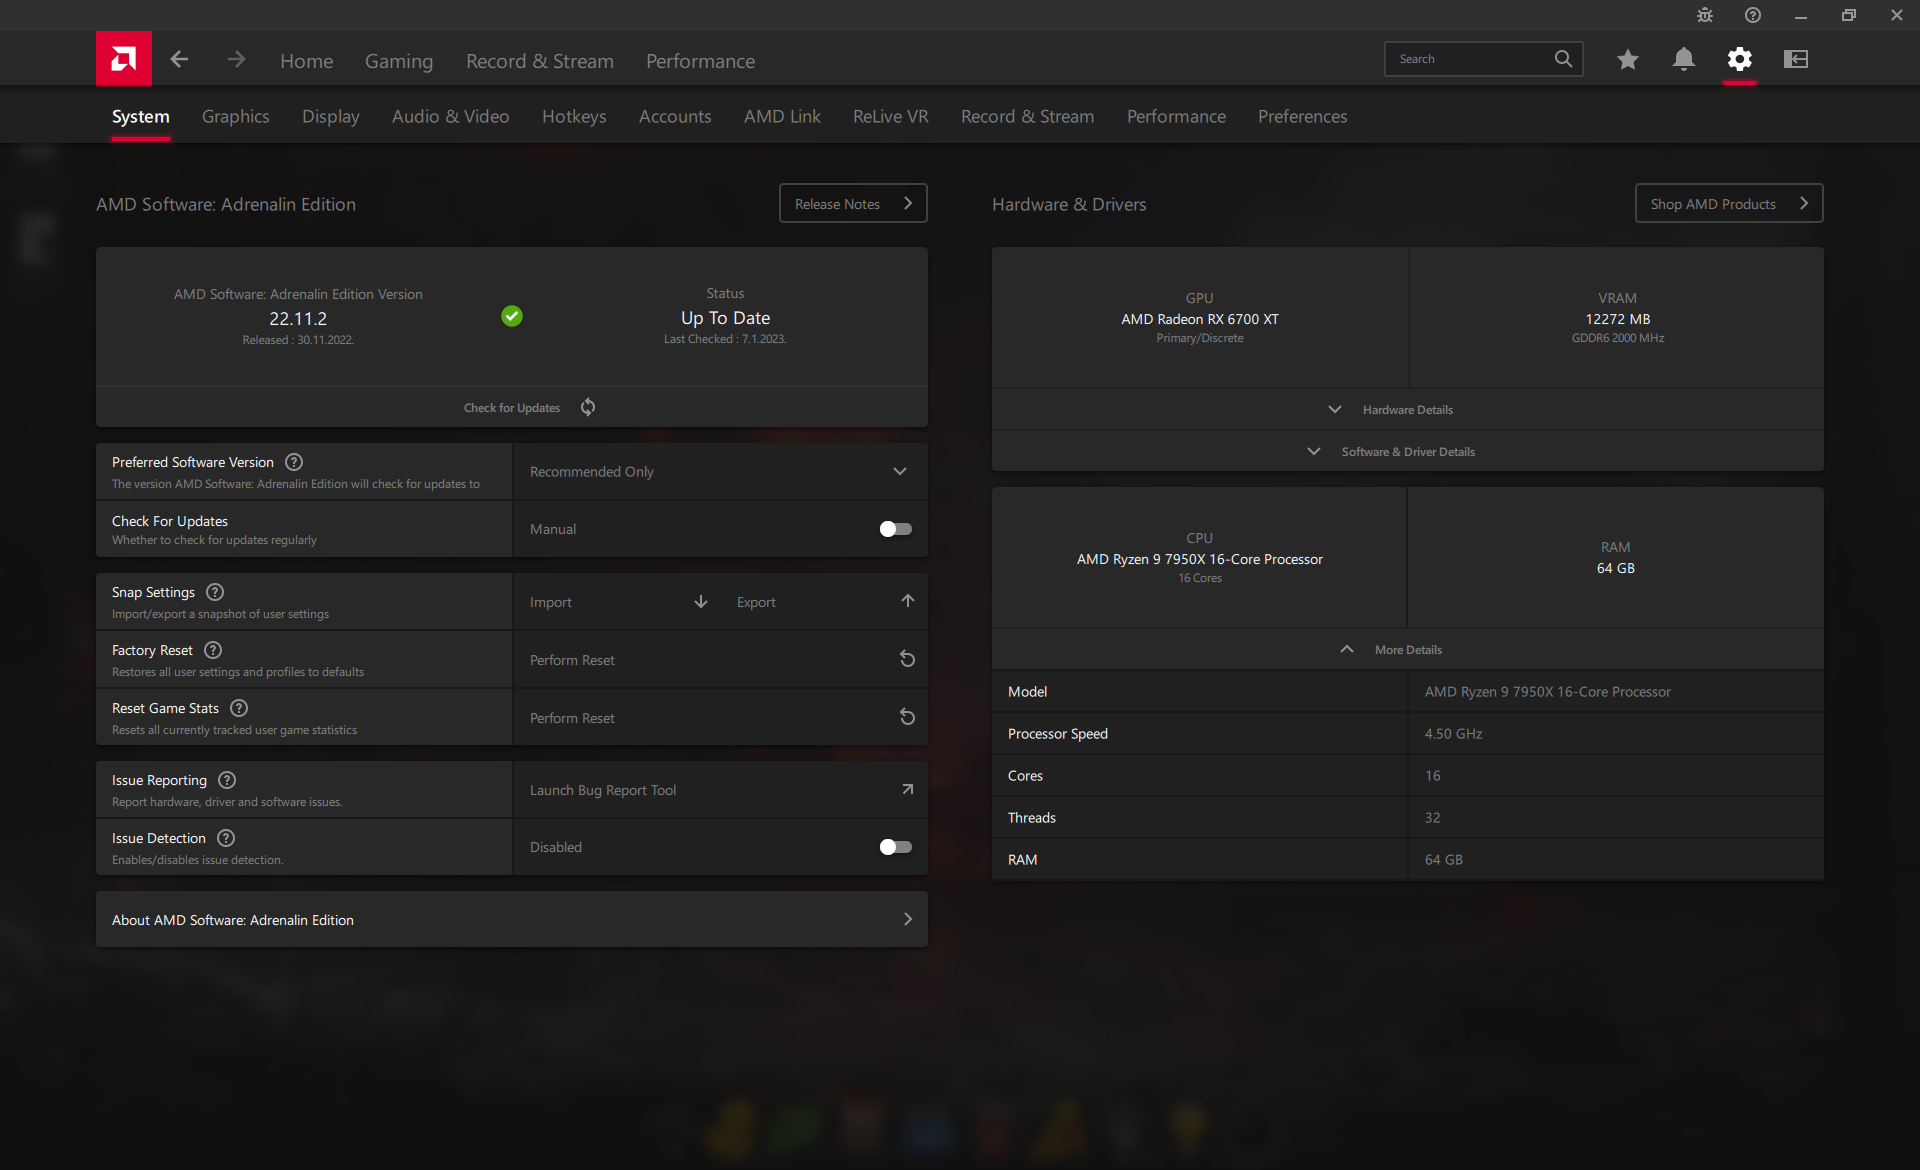Open help tooltip for Snap Settings
1920x1170 pixels.
(x=215, y=592)
